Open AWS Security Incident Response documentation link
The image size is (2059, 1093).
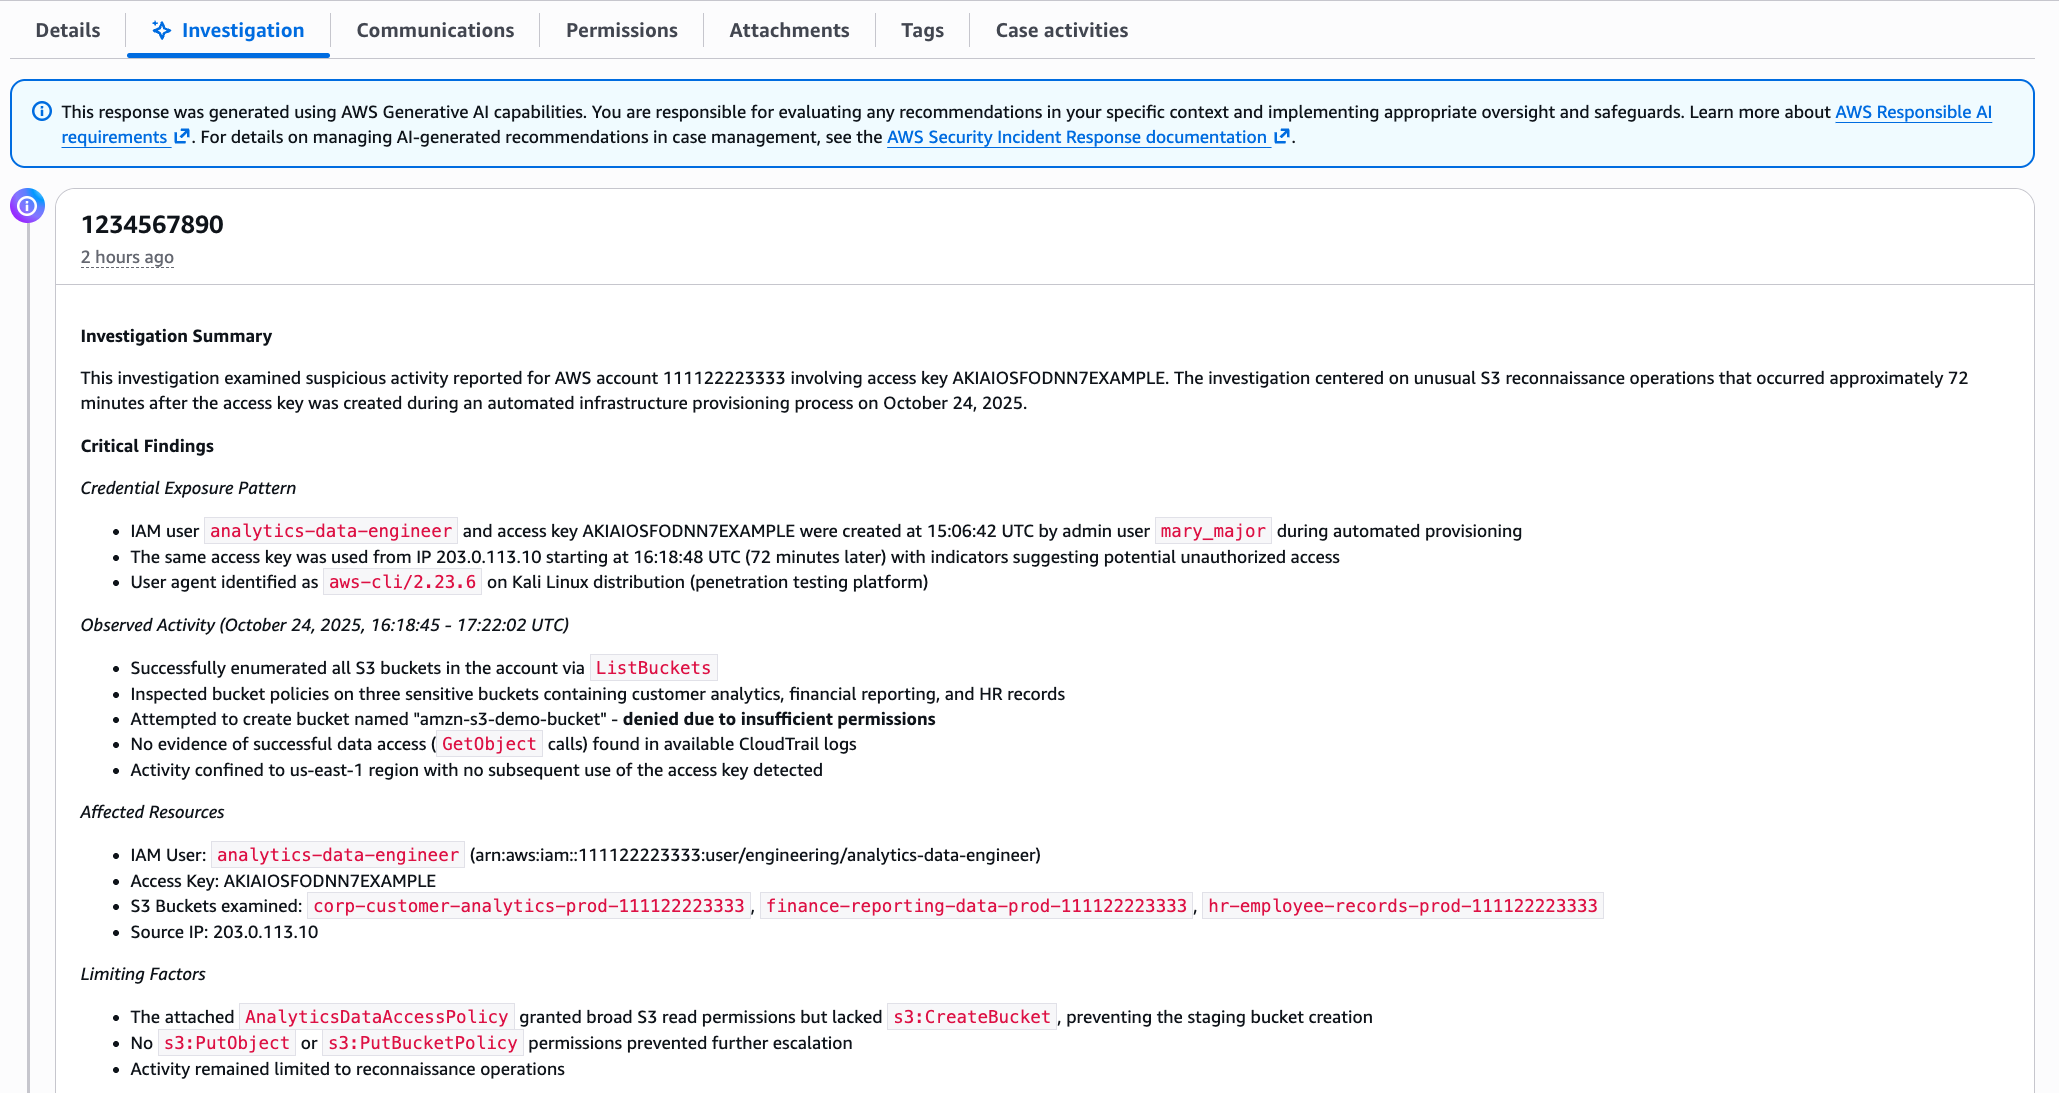click(1076, 137)
